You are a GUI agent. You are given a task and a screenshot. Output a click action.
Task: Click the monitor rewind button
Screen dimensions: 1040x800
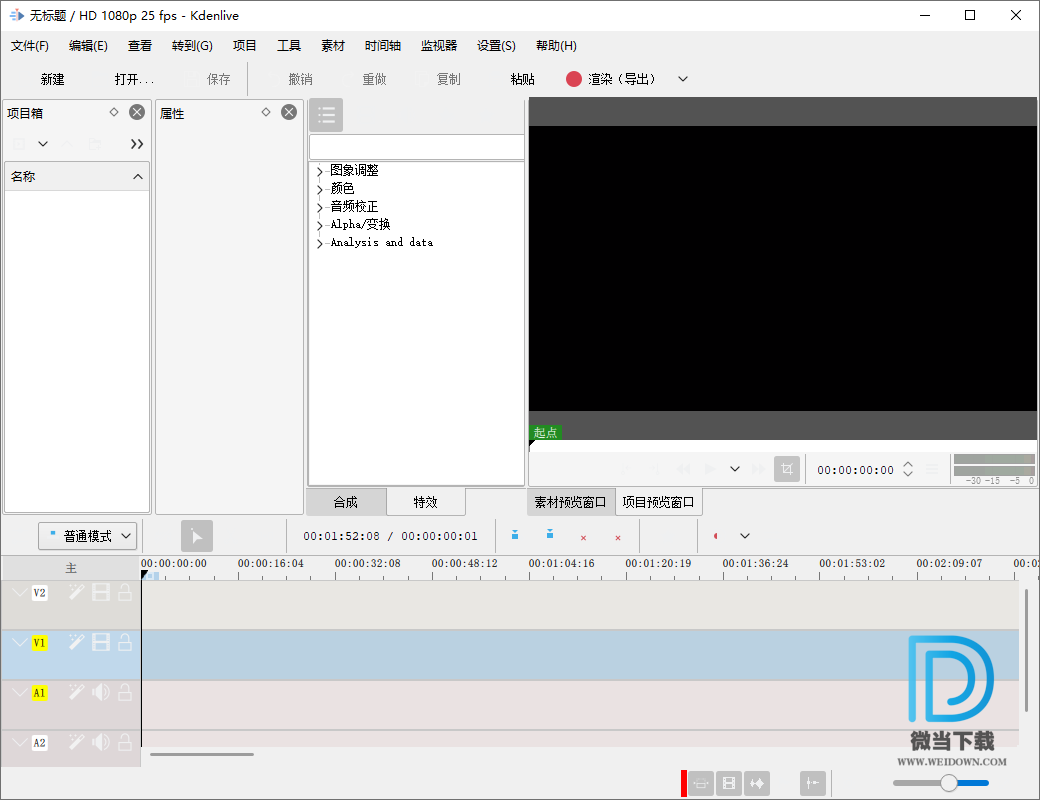click(x=683, y=469)
